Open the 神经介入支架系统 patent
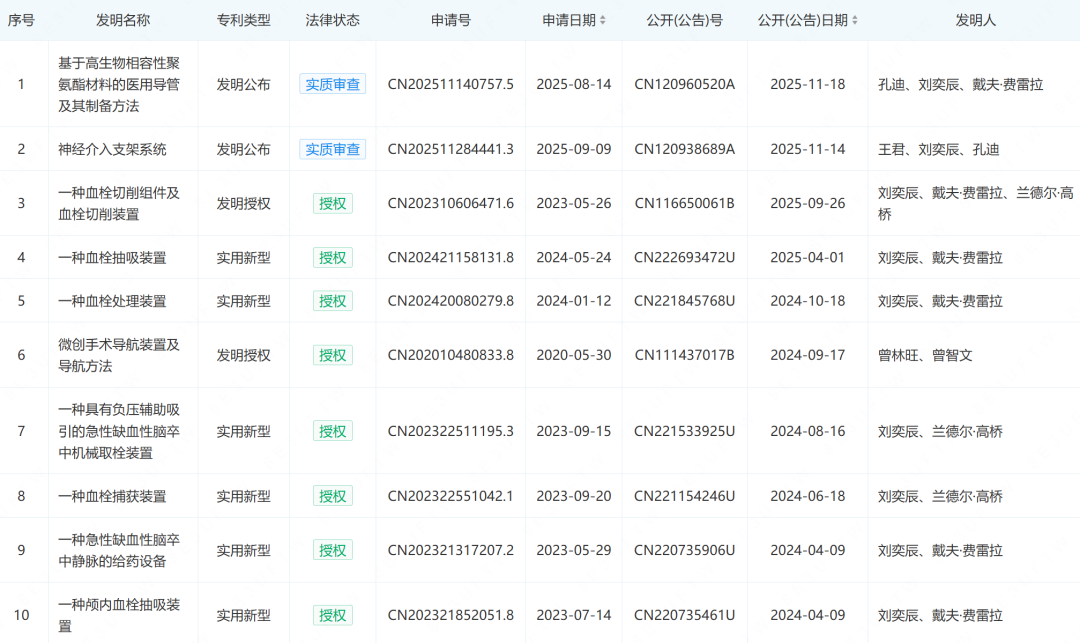1080x643 pixels. click(x=112, y=149)
